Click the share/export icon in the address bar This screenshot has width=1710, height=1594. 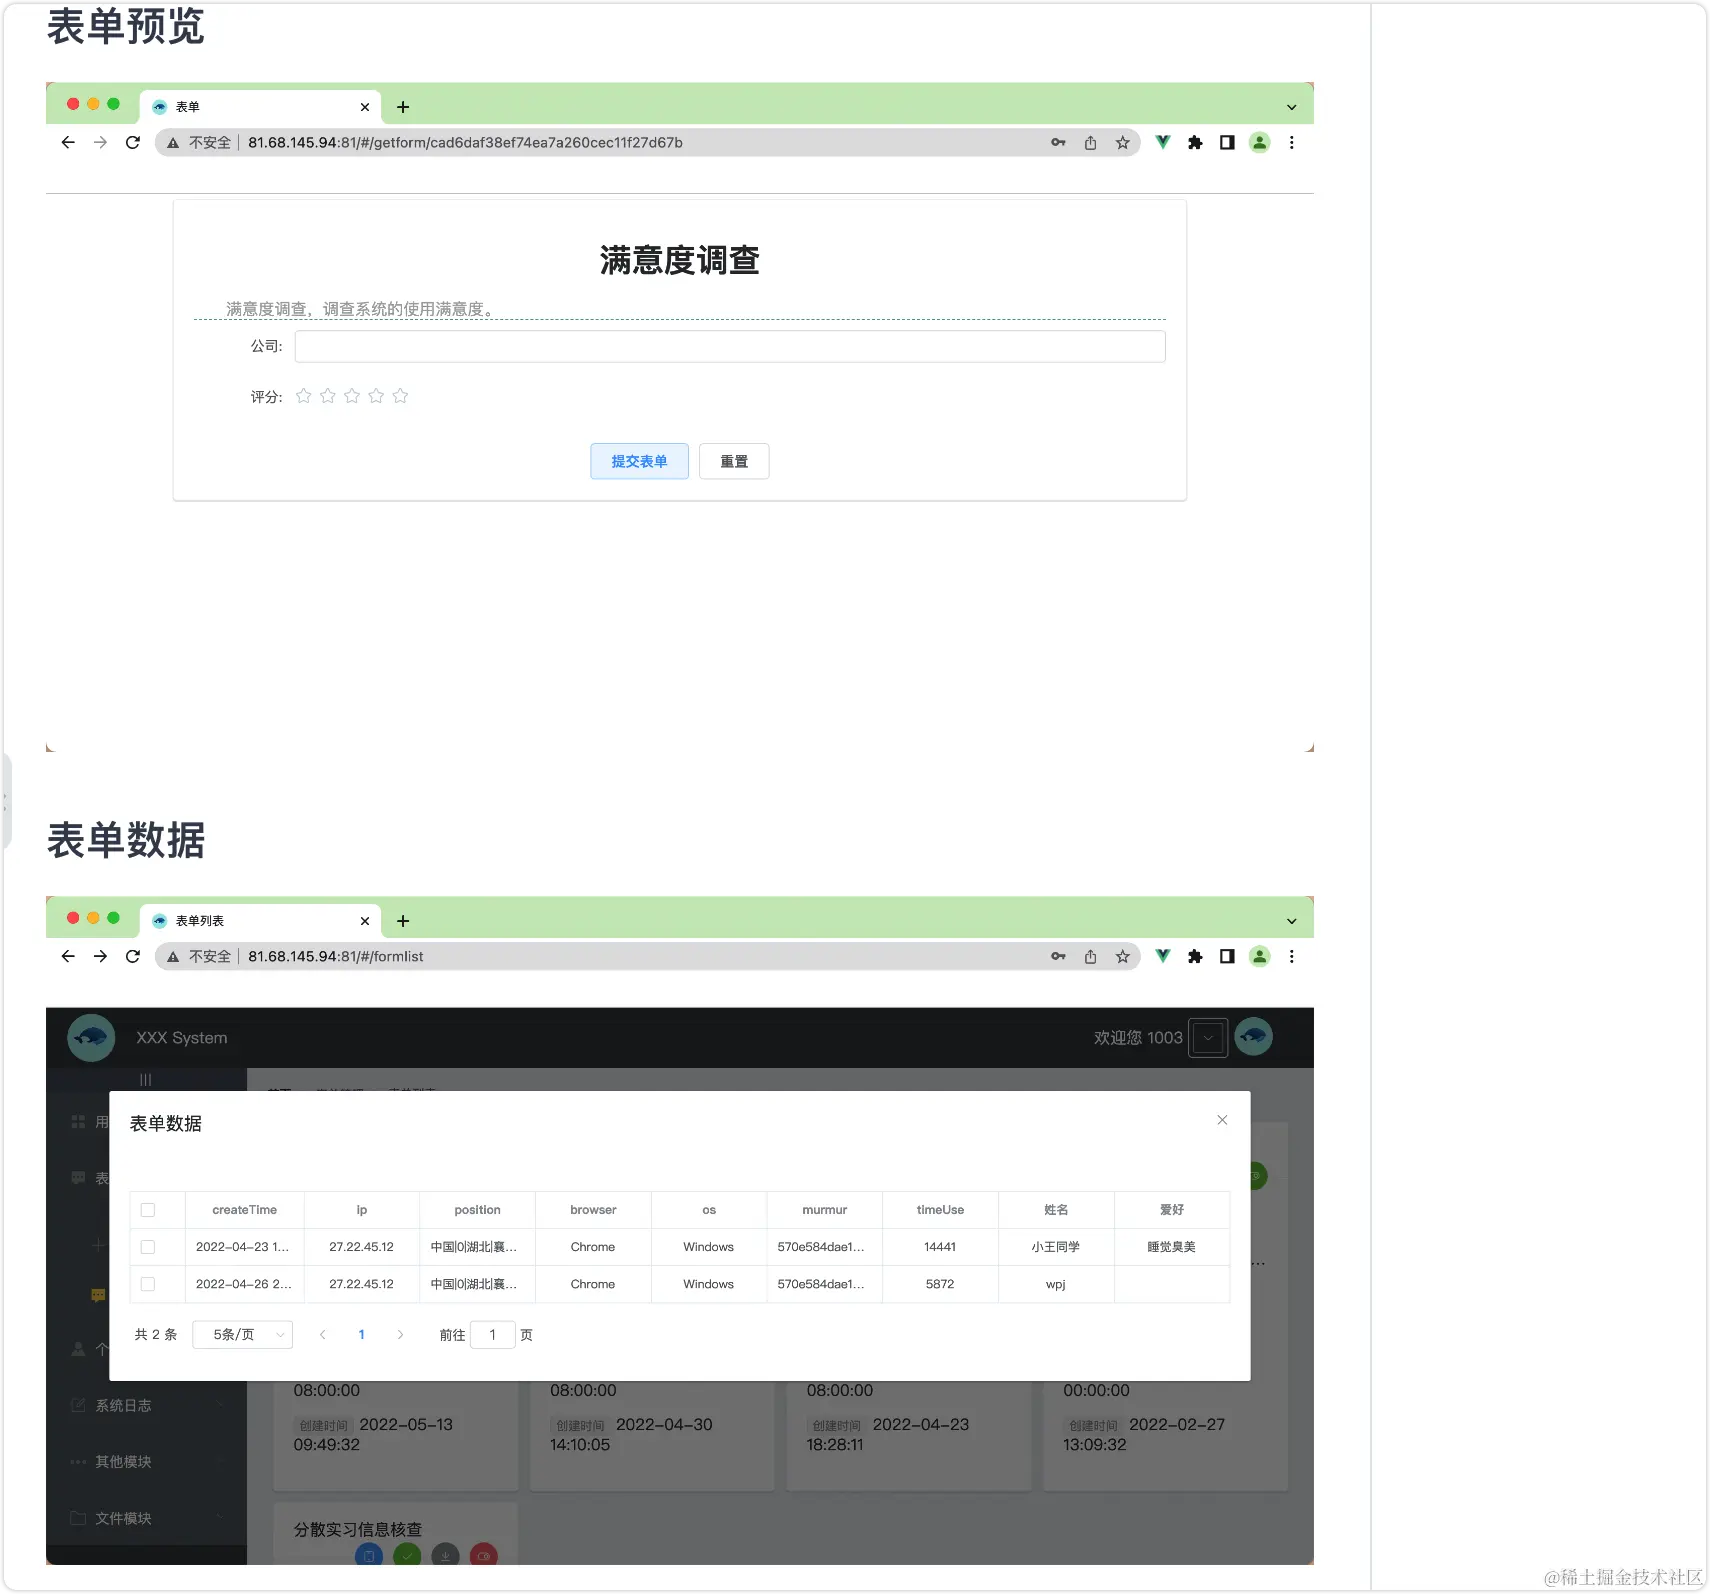click(1090, 142)
